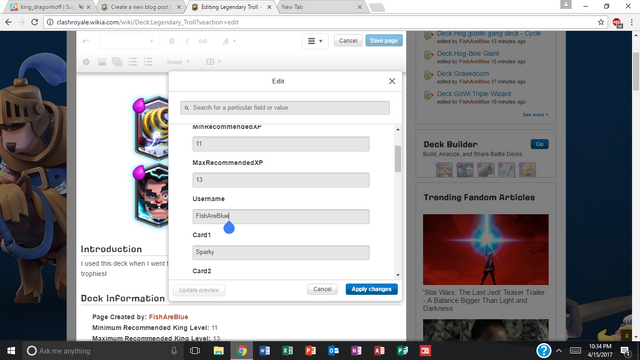Click the link insert icon

(x=202, y=41)
